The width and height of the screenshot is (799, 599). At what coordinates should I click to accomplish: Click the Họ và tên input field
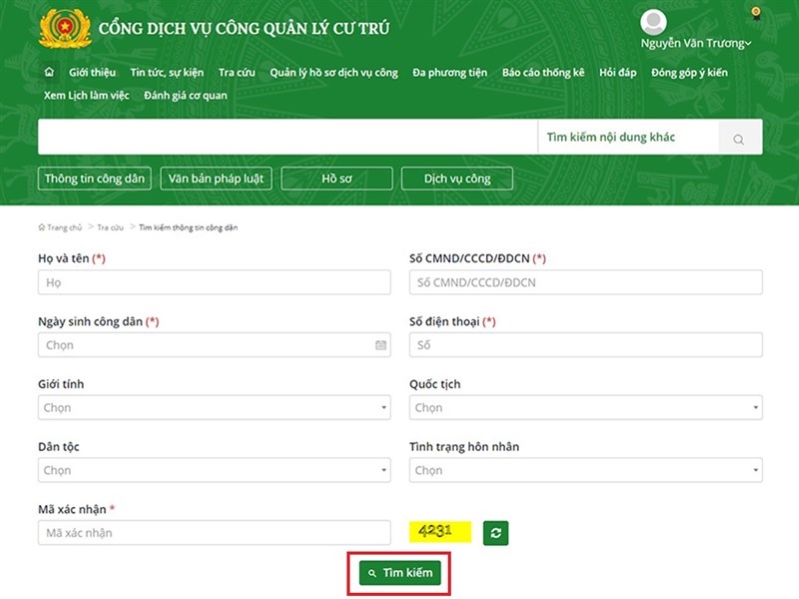pos(214,283)
